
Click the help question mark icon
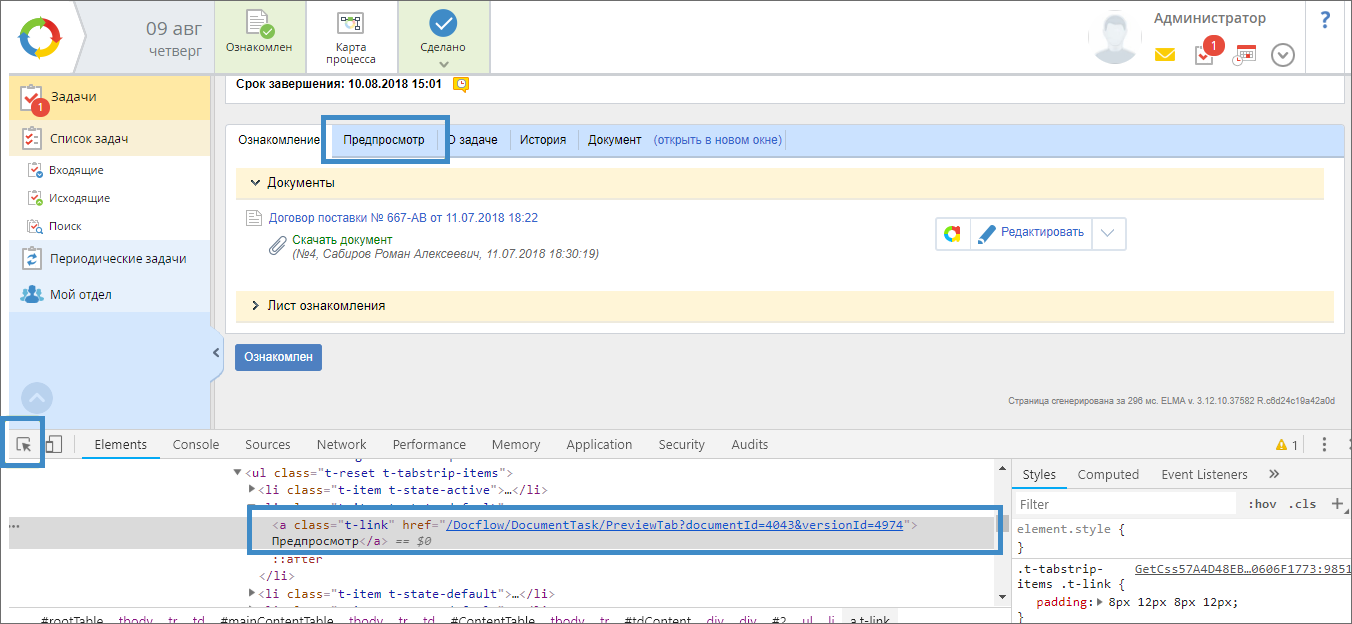(x=1325, y=20)
